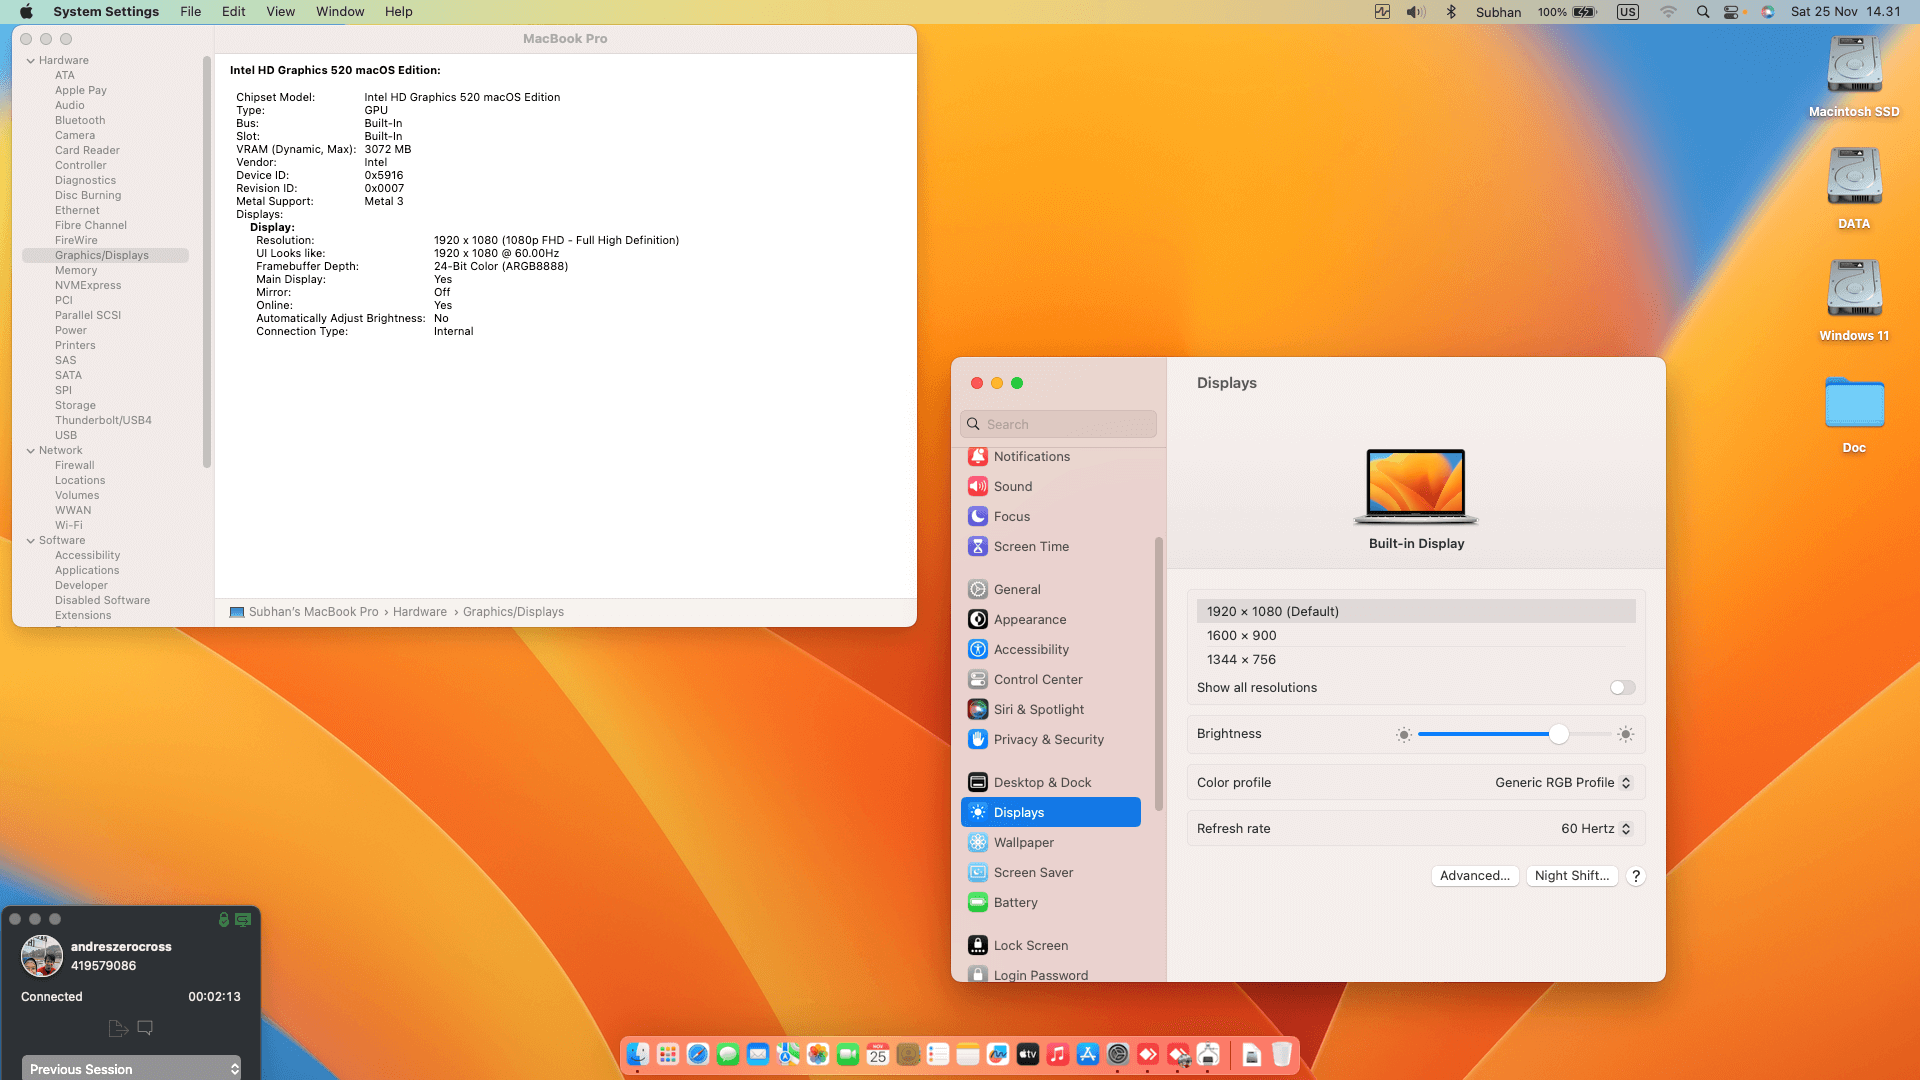Open Accessibility in the System Settings sidebar

pyautogui.click(x=1050, y=650)
